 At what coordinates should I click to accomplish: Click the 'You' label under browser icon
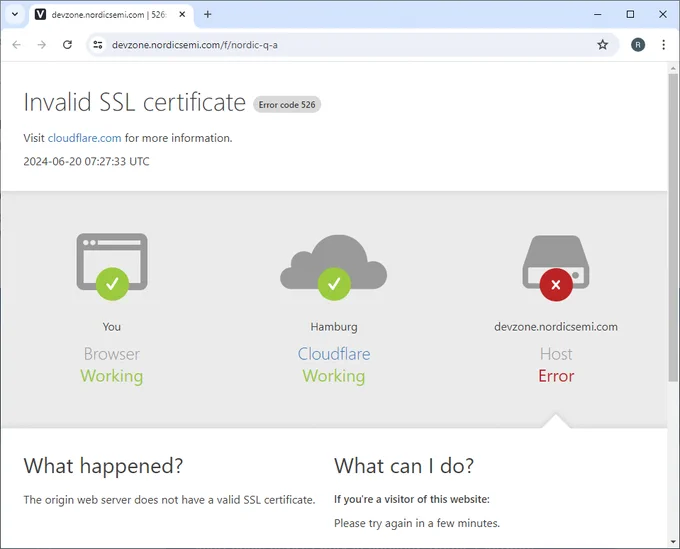click(x=111, y=327)
